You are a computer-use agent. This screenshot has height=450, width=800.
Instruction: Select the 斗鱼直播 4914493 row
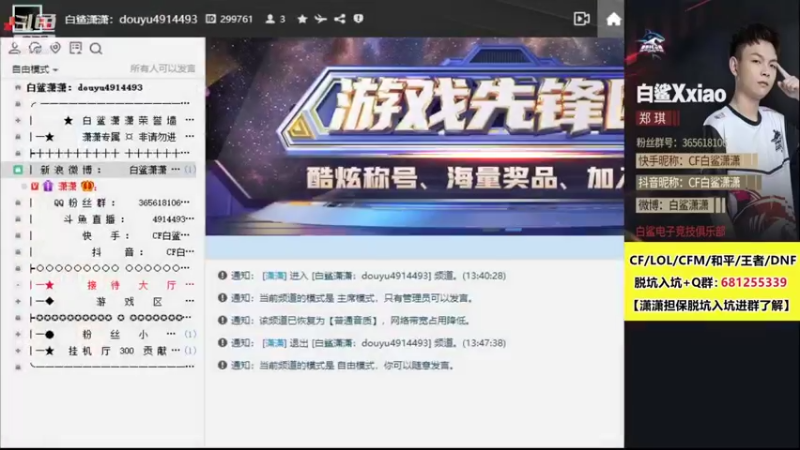point(105,219)
